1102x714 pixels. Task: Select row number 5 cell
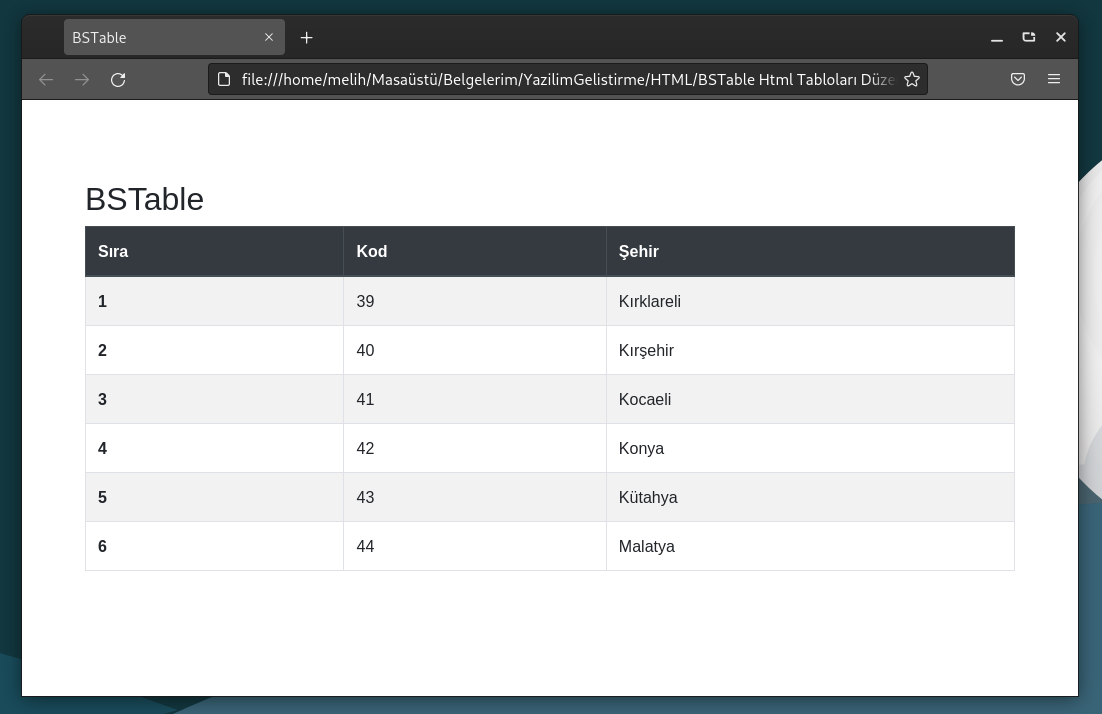click(x=214, y=498)
